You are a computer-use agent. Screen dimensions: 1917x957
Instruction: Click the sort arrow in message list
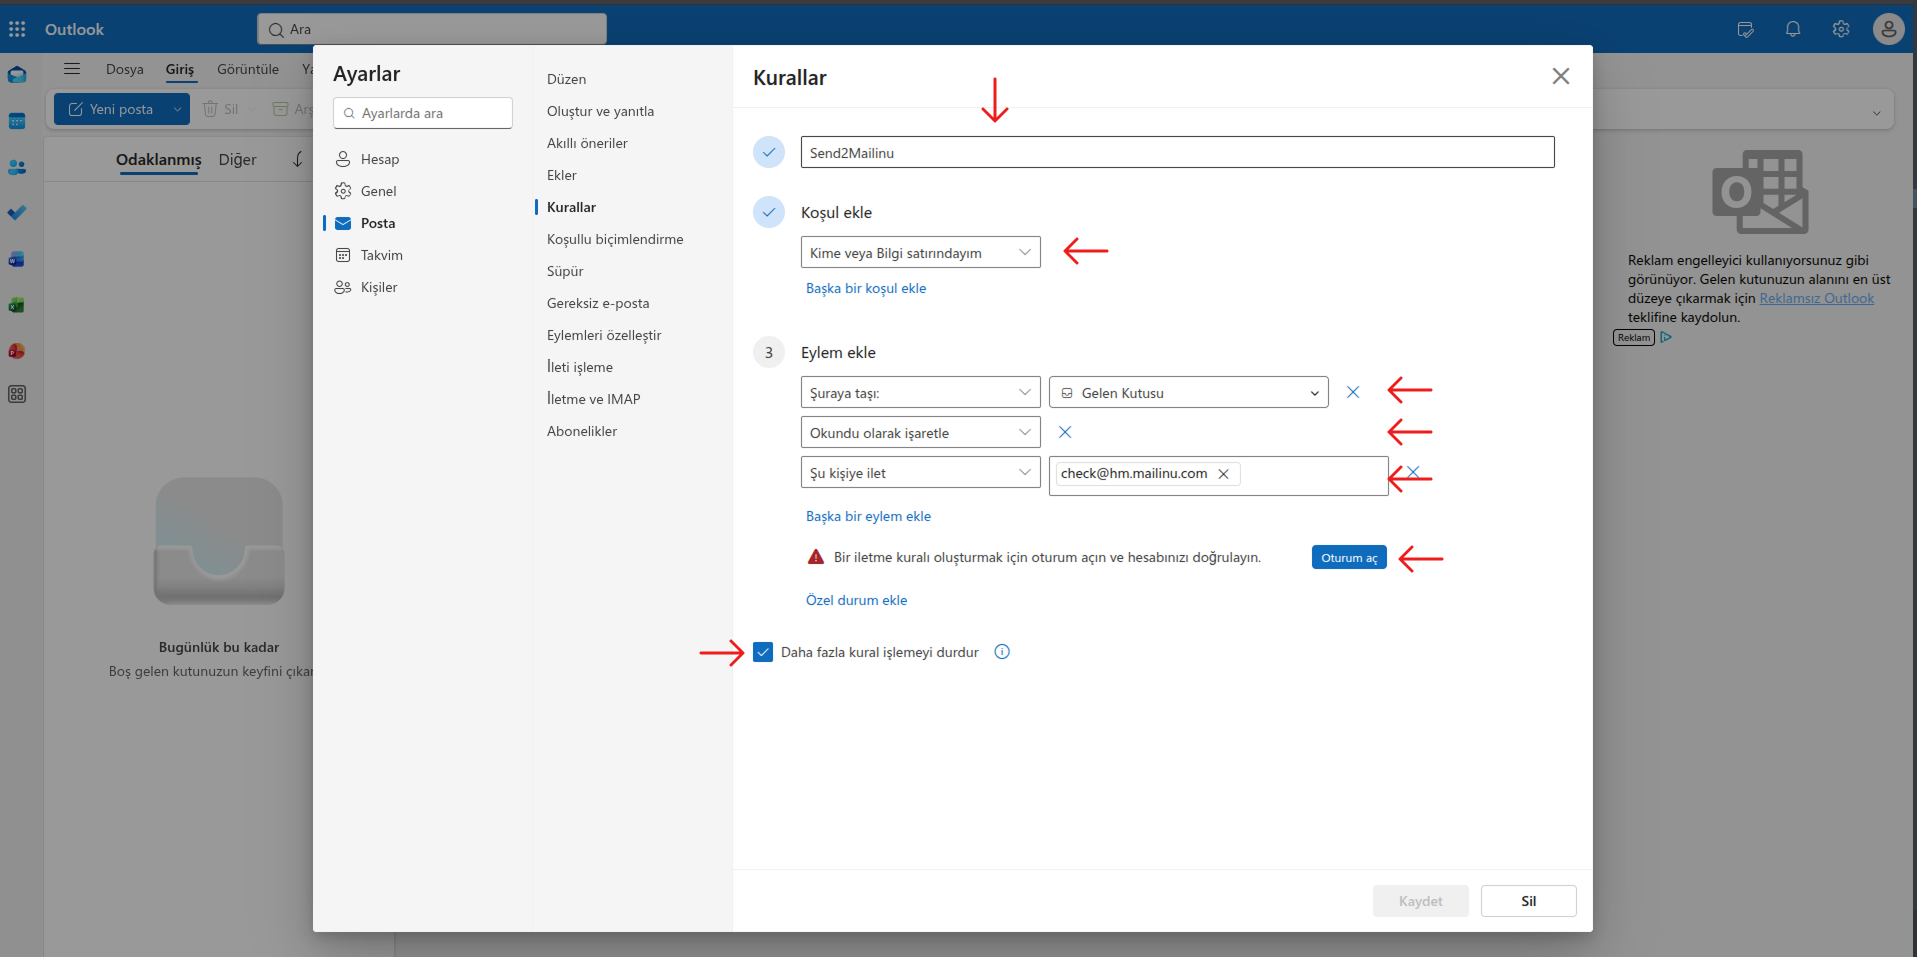pos(298,159)
